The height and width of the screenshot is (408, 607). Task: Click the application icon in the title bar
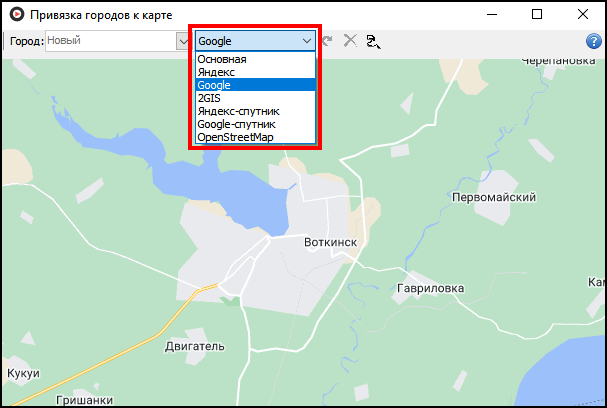tap(16, 14)
